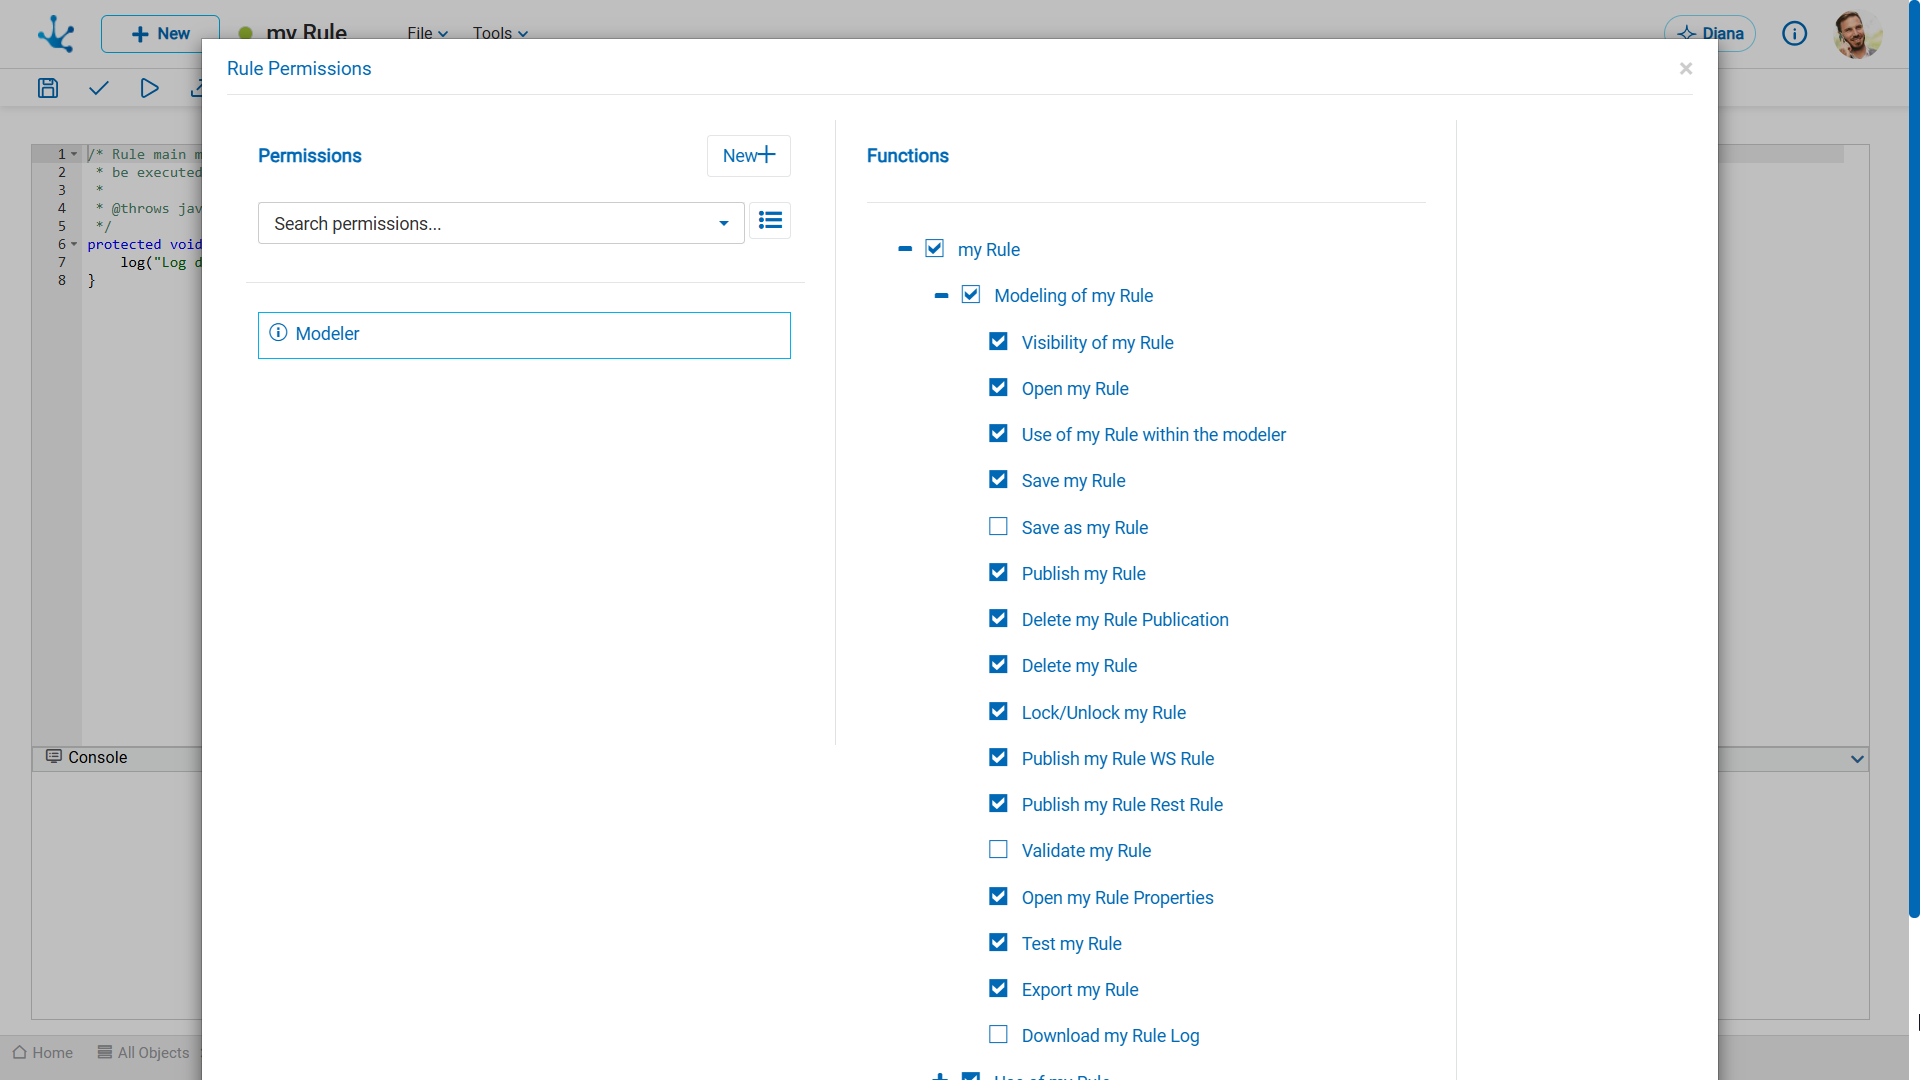
Task: Open the Diana assistant button
Action: (1710, 34)
